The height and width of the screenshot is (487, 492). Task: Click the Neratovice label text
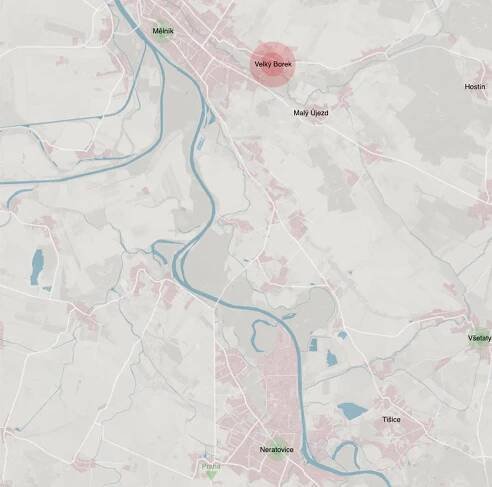click(x=276, y=450)
